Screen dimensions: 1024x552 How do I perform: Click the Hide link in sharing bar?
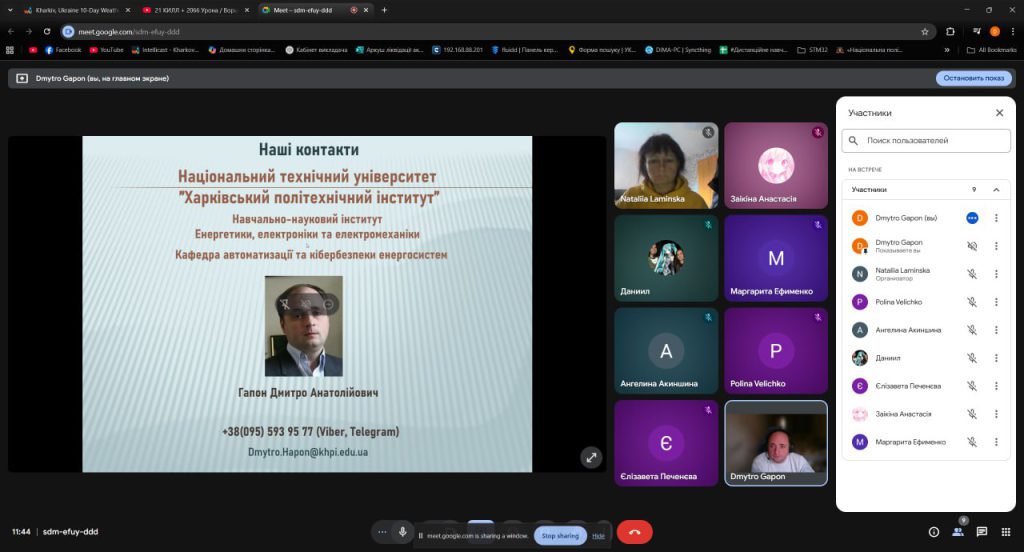point(598,536)
